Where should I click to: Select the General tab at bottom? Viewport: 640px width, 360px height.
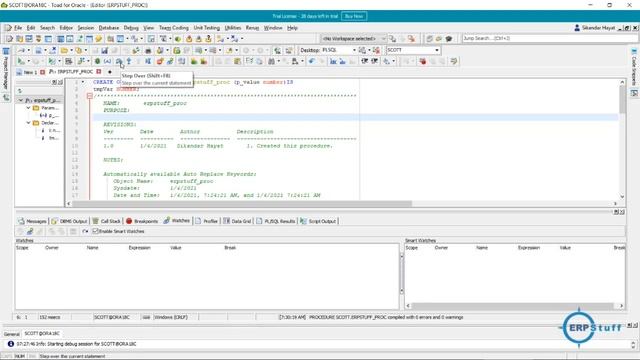point(11,334)
